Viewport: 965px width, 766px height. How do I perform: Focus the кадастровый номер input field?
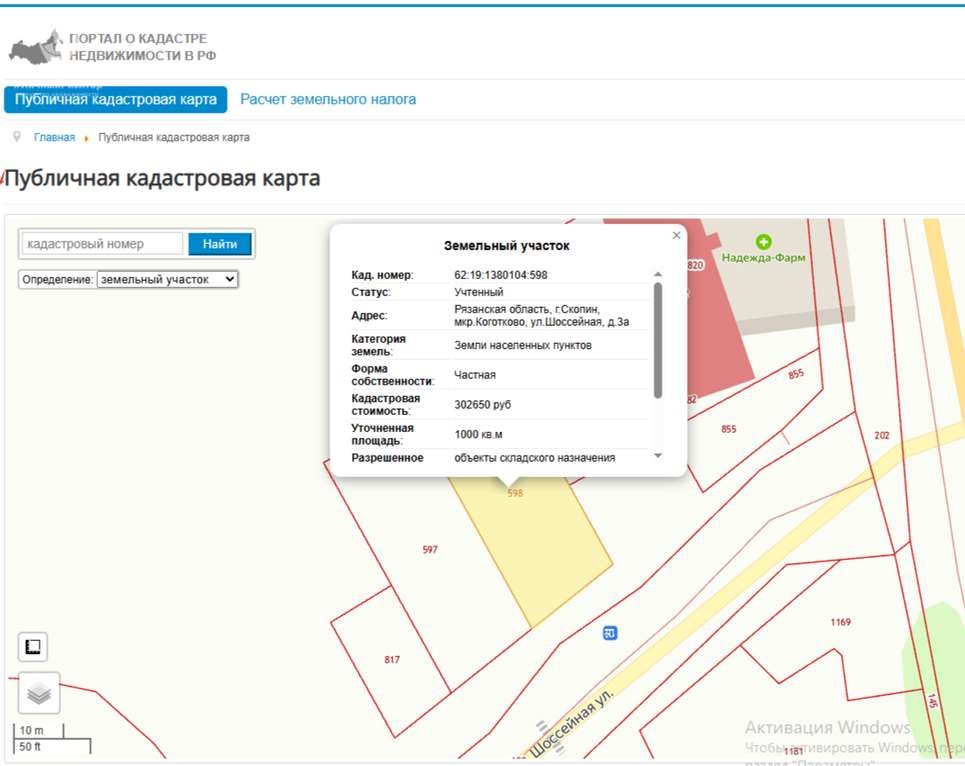[102, 244]
